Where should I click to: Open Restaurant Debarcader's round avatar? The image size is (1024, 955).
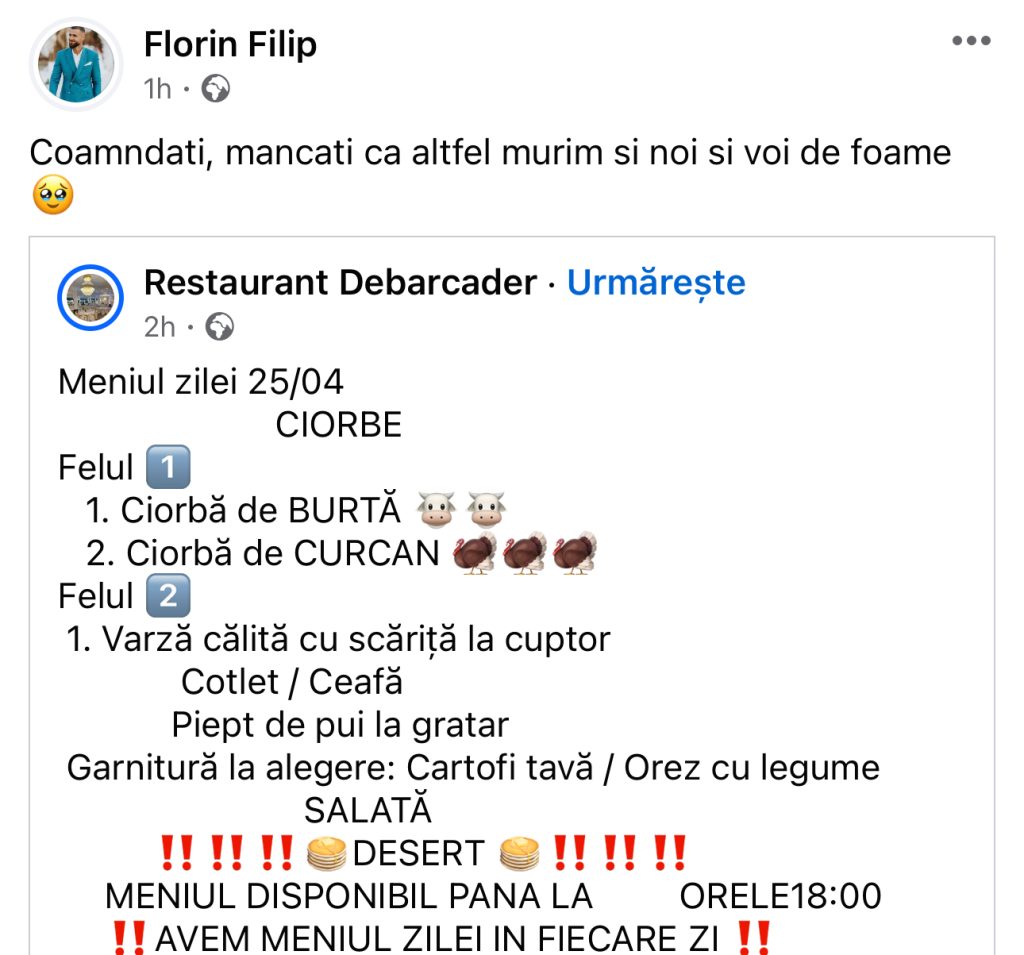pos(90,297)
